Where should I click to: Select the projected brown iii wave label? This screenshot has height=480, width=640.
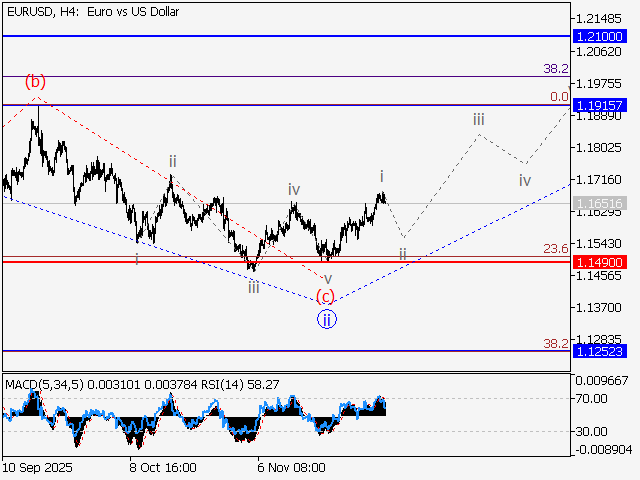(x=479, y=120)
